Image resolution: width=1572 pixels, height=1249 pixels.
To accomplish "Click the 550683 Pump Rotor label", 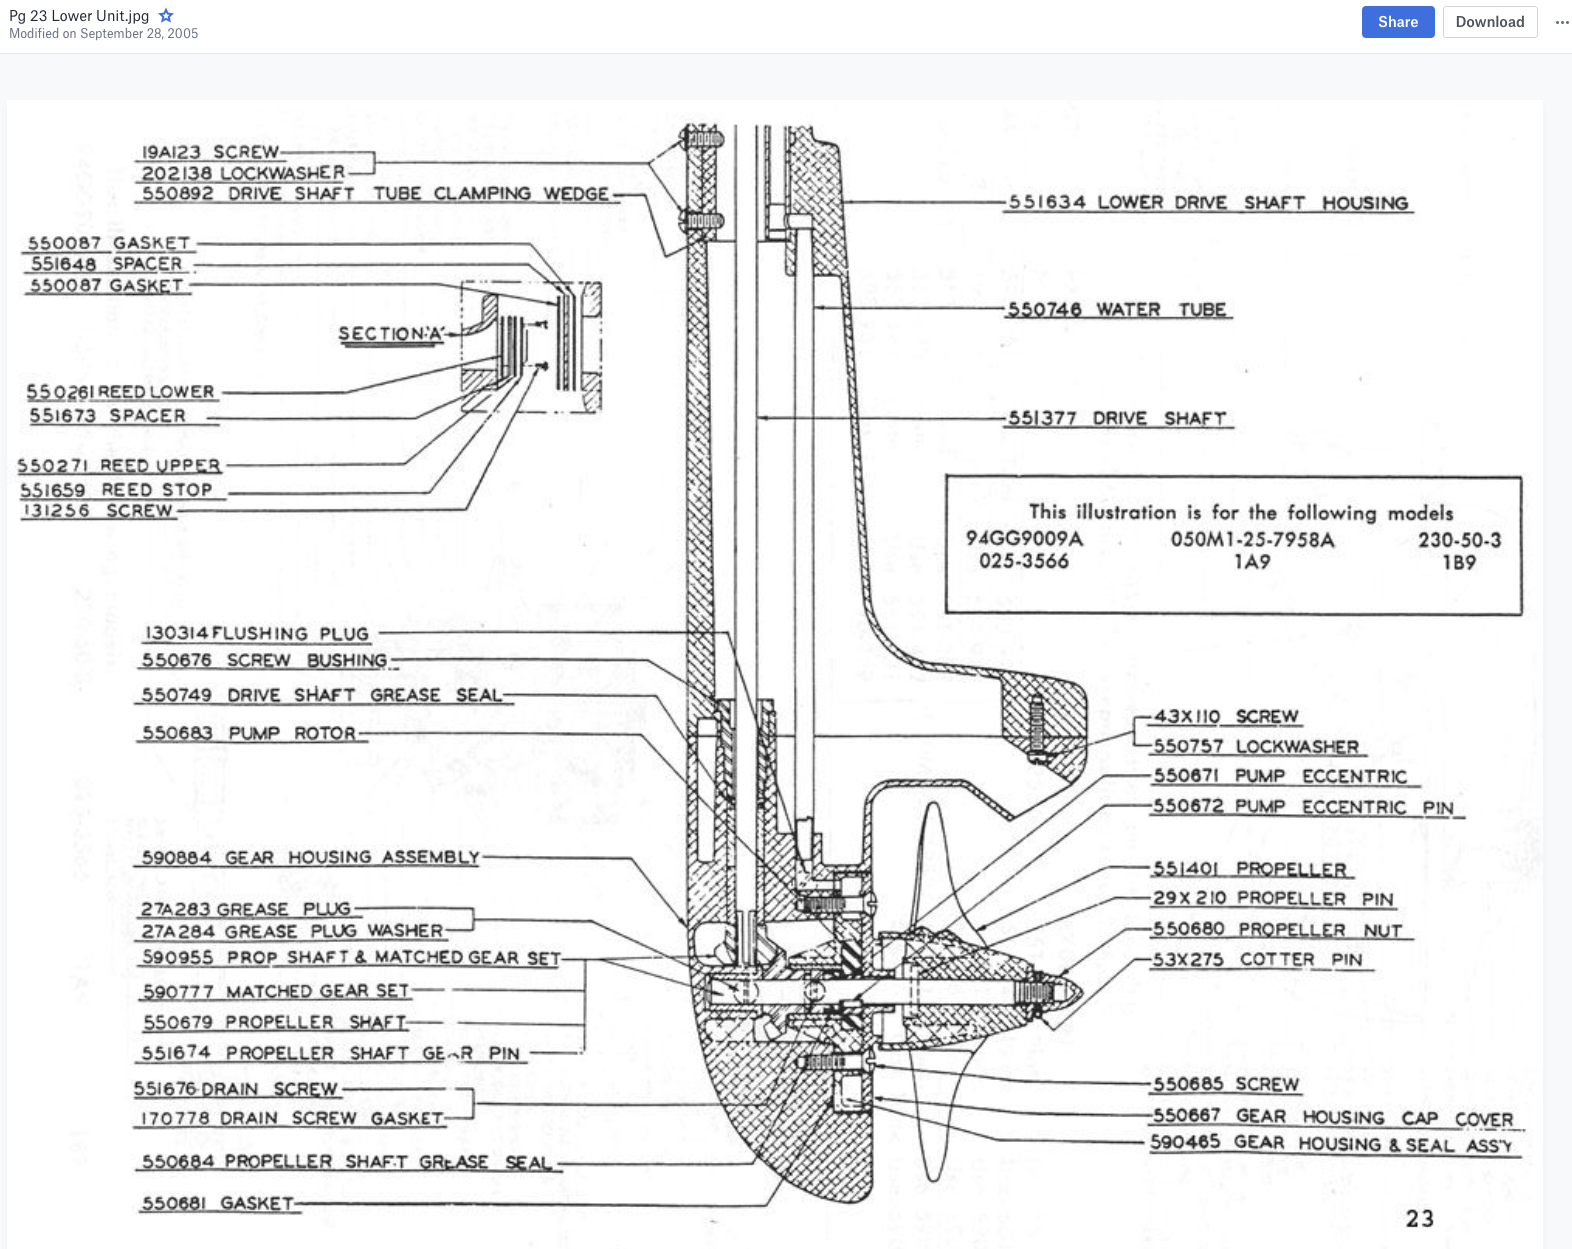I will pyautogui.click(x=249, y=733).
